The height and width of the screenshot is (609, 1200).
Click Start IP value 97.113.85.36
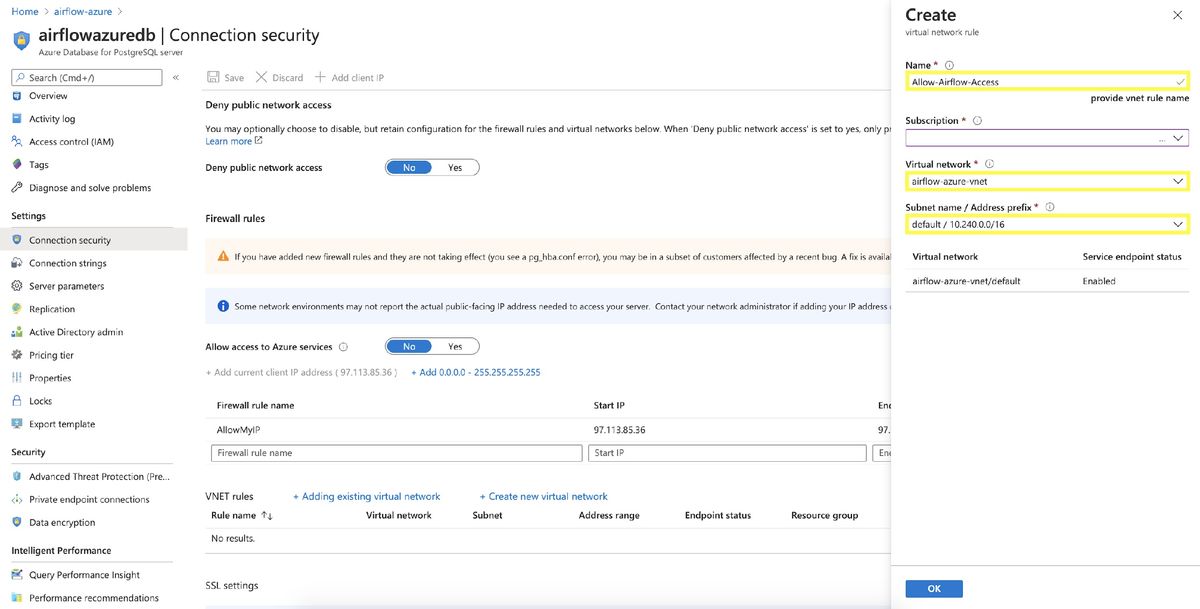(620, 430)
